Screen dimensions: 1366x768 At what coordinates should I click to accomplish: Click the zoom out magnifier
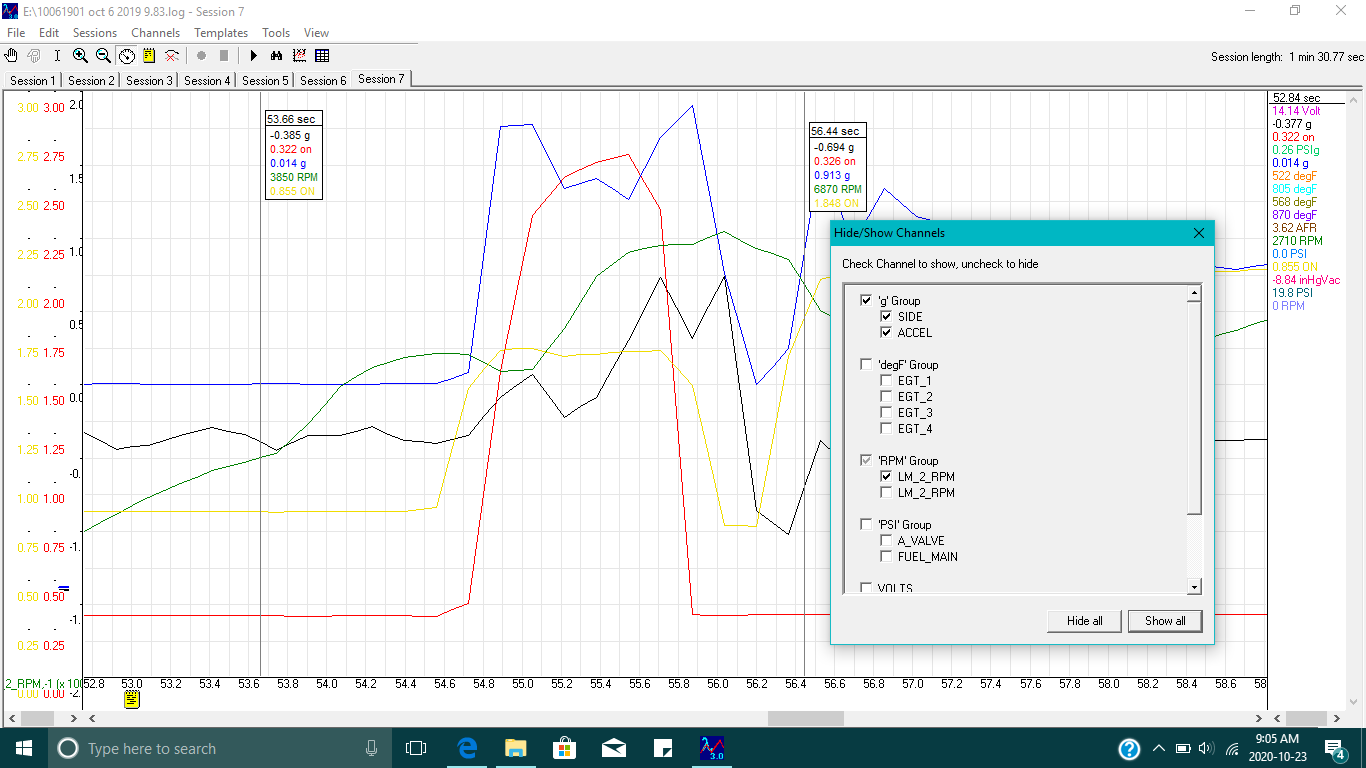pyautogui.click(x=103, y=56)
